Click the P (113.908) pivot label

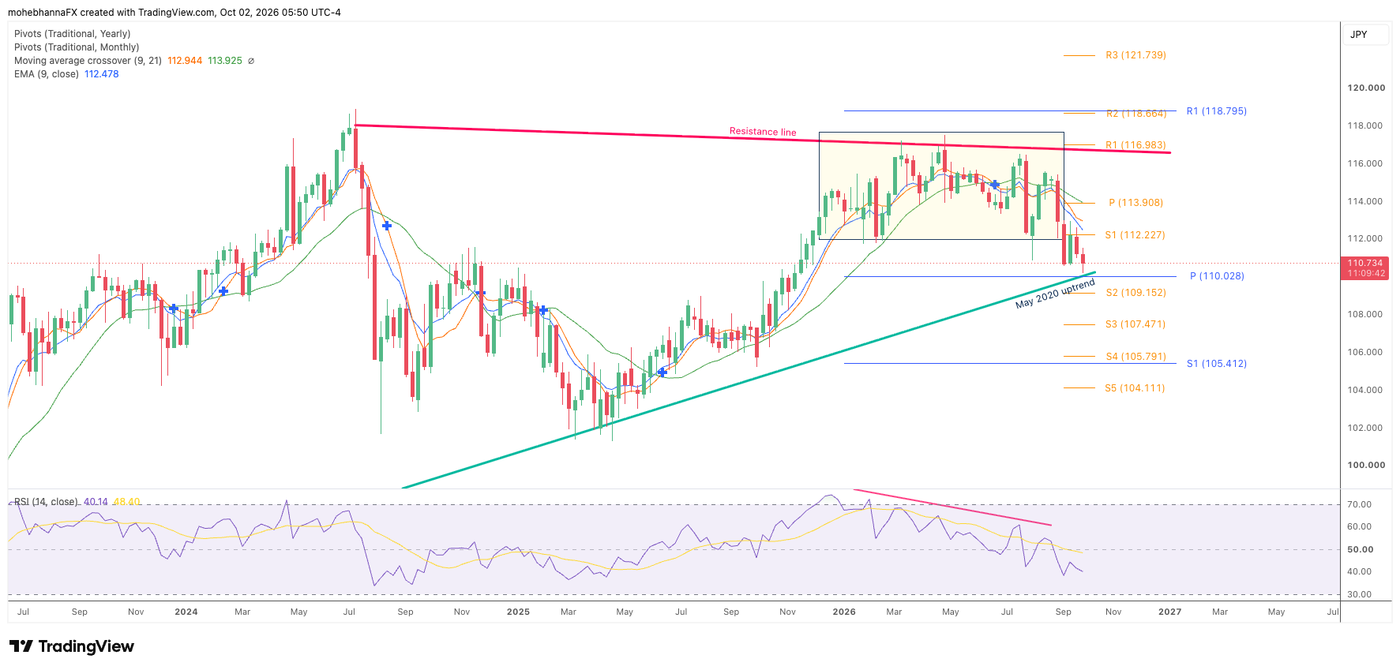(1136, 202)
